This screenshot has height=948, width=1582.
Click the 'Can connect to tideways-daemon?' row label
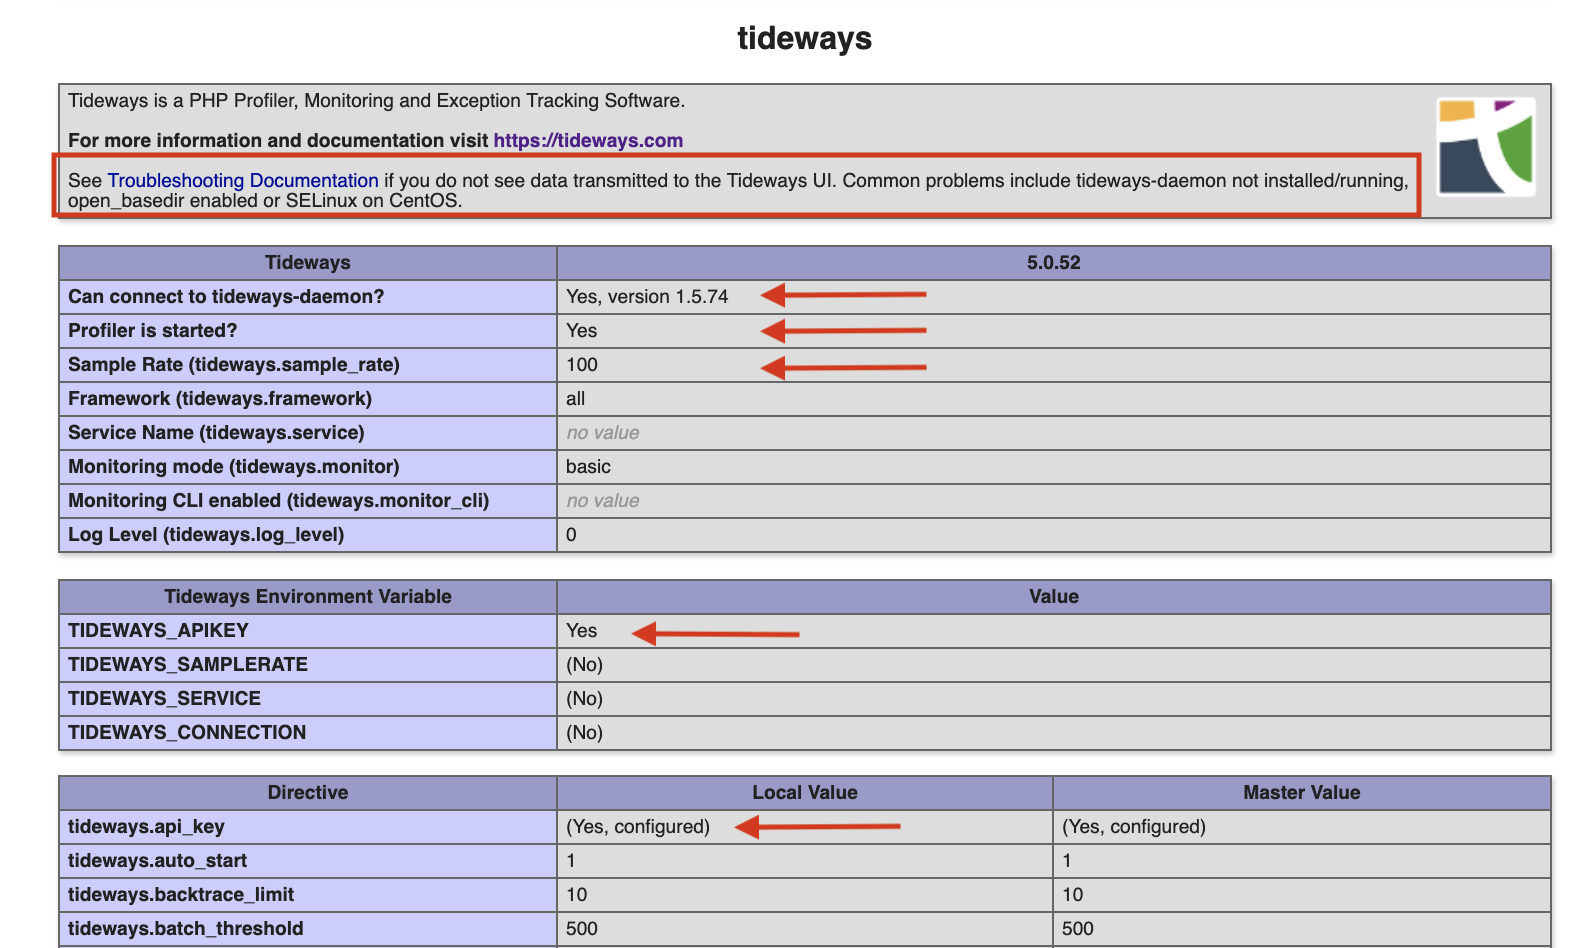pos(226,297)
